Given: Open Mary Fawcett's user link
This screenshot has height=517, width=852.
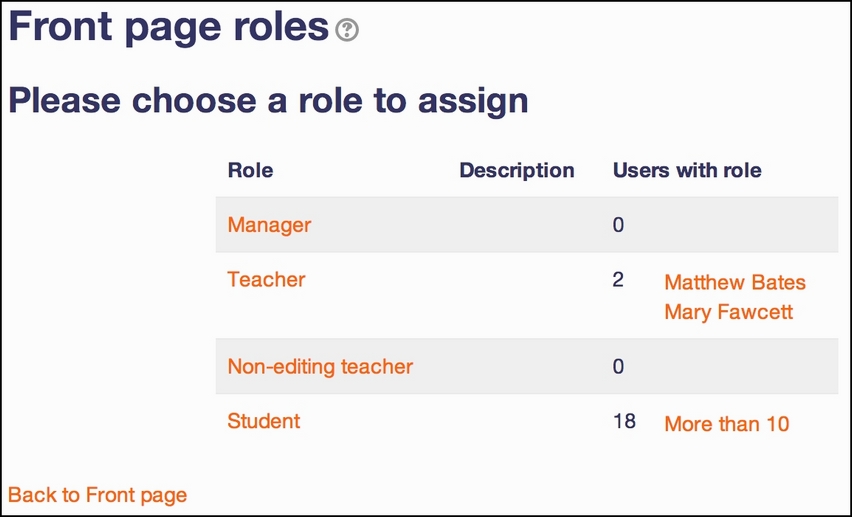Looking at the screenshot, I should tap(728, 312).
